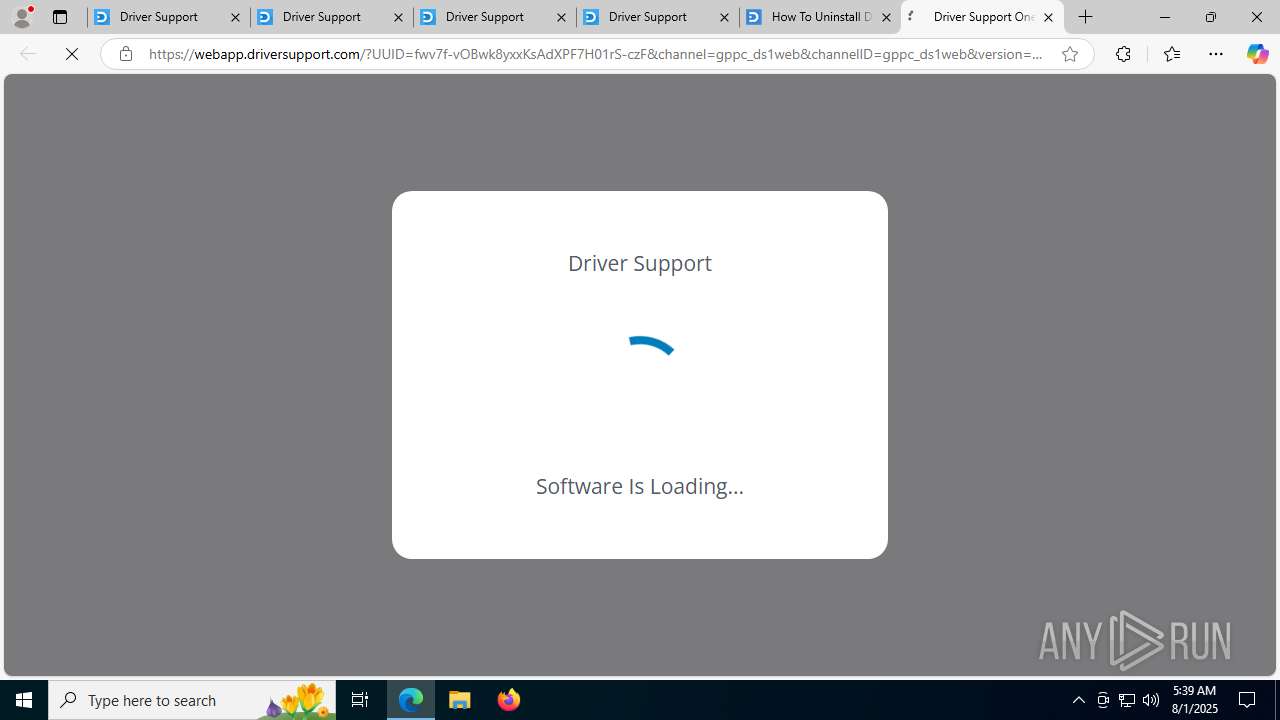Open the network status tray icon
This screenshot has height=720, width=1280.
pyautogui.click(x=1126, y=700)
